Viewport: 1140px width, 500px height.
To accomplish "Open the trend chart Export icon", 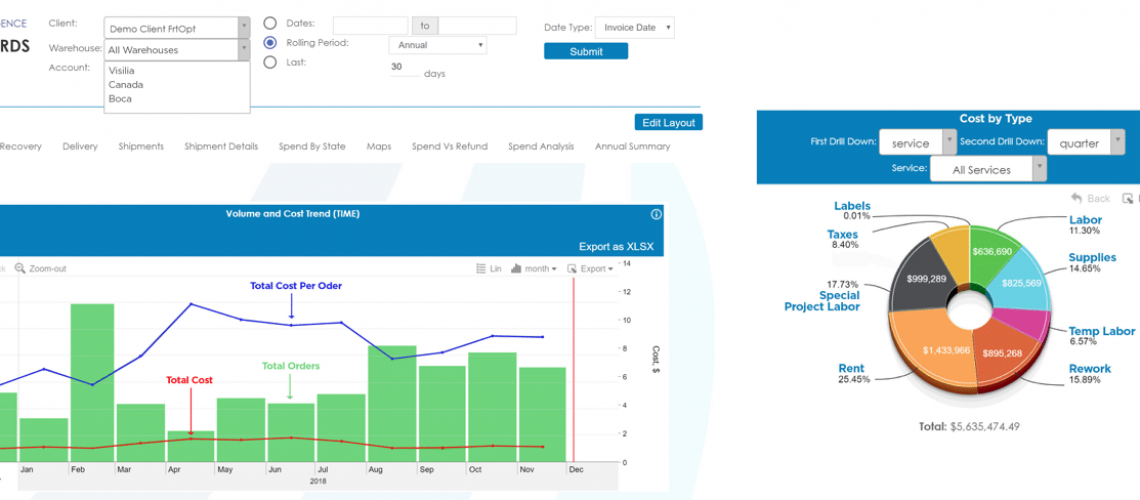I will (x=572, y=269).
